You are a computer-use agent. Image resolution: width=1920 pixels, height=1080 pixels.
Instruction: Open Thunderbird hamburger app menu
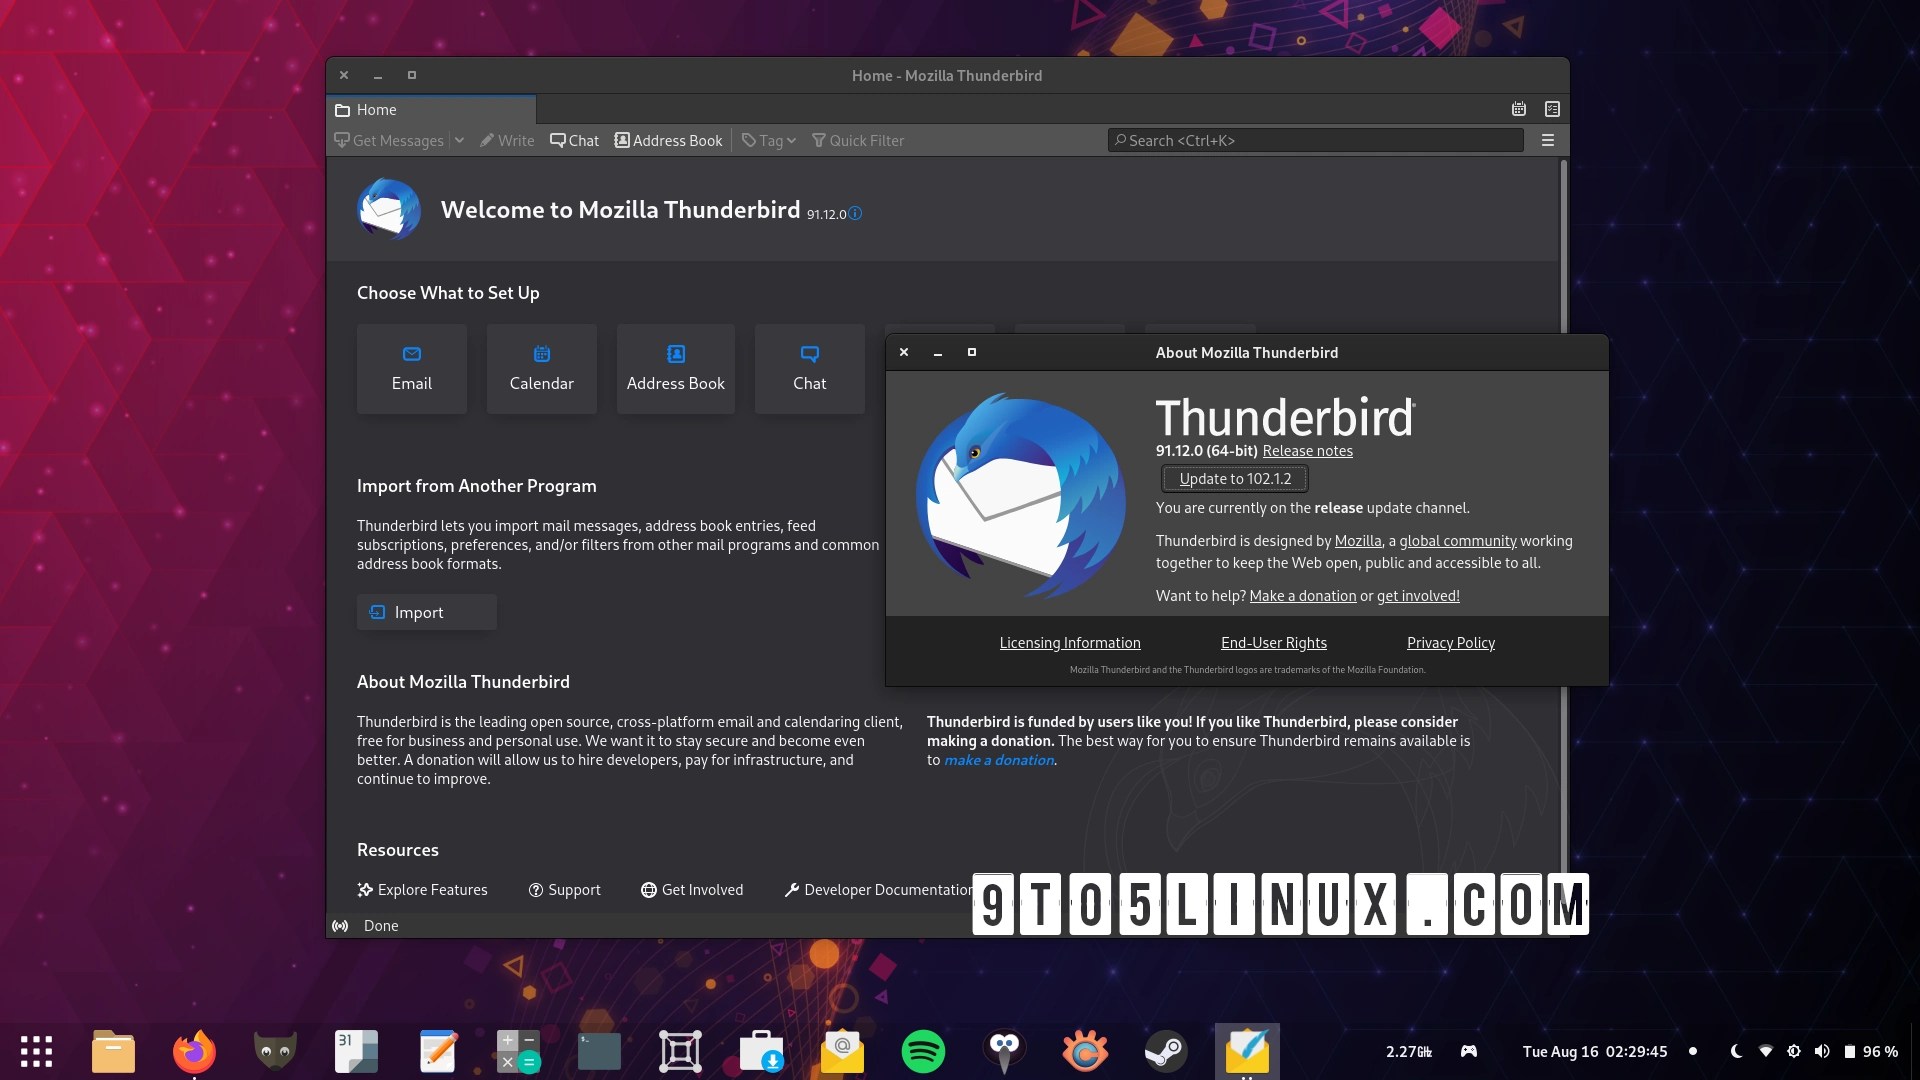pyautogui.click(x=1547, y=141)
